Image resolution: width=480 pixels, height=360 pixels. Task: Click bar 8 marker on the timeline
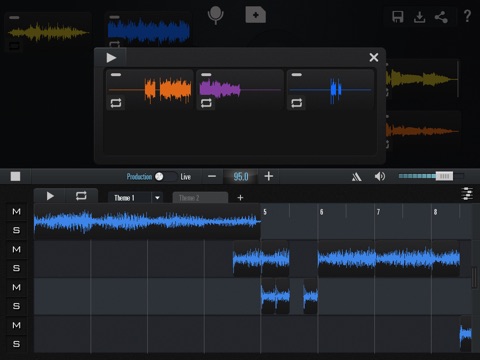[x=435, y=212]
